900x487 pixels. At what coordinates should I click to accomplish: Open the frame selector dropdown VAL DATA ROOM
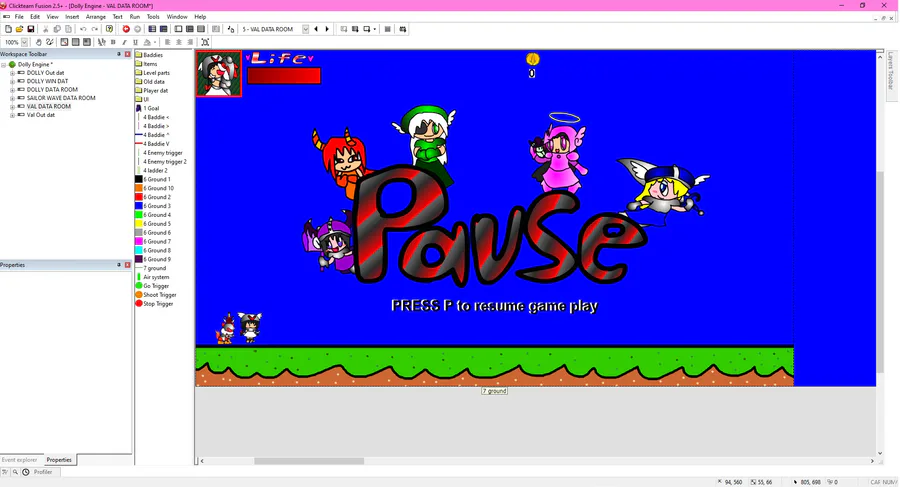coord(306,29)
